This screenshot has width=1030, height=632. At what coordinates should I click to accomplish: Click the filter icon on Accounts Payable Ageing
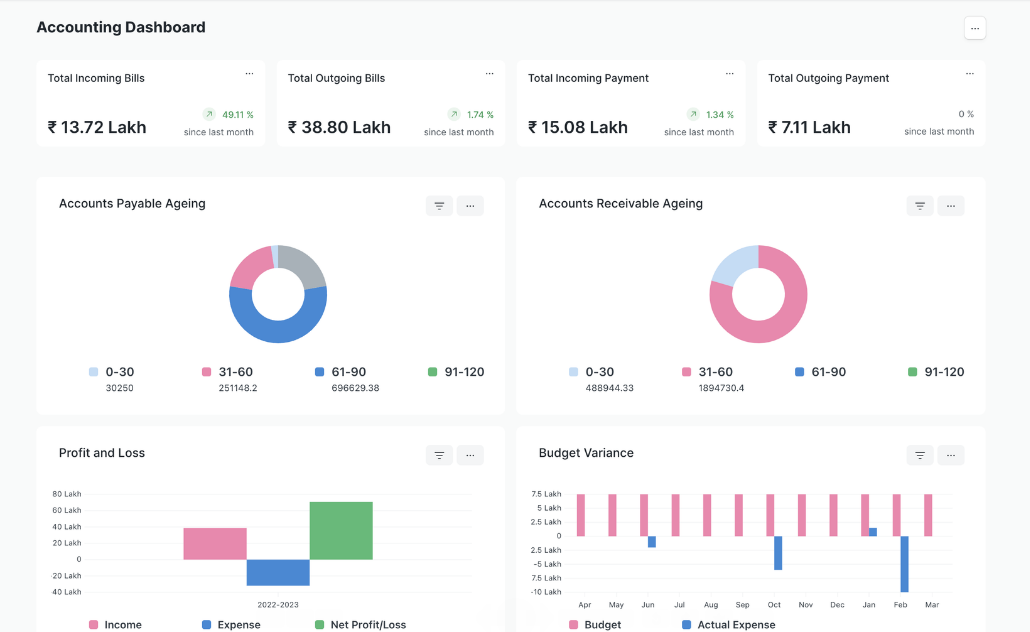pyautogui.click(x=439, y=206)
